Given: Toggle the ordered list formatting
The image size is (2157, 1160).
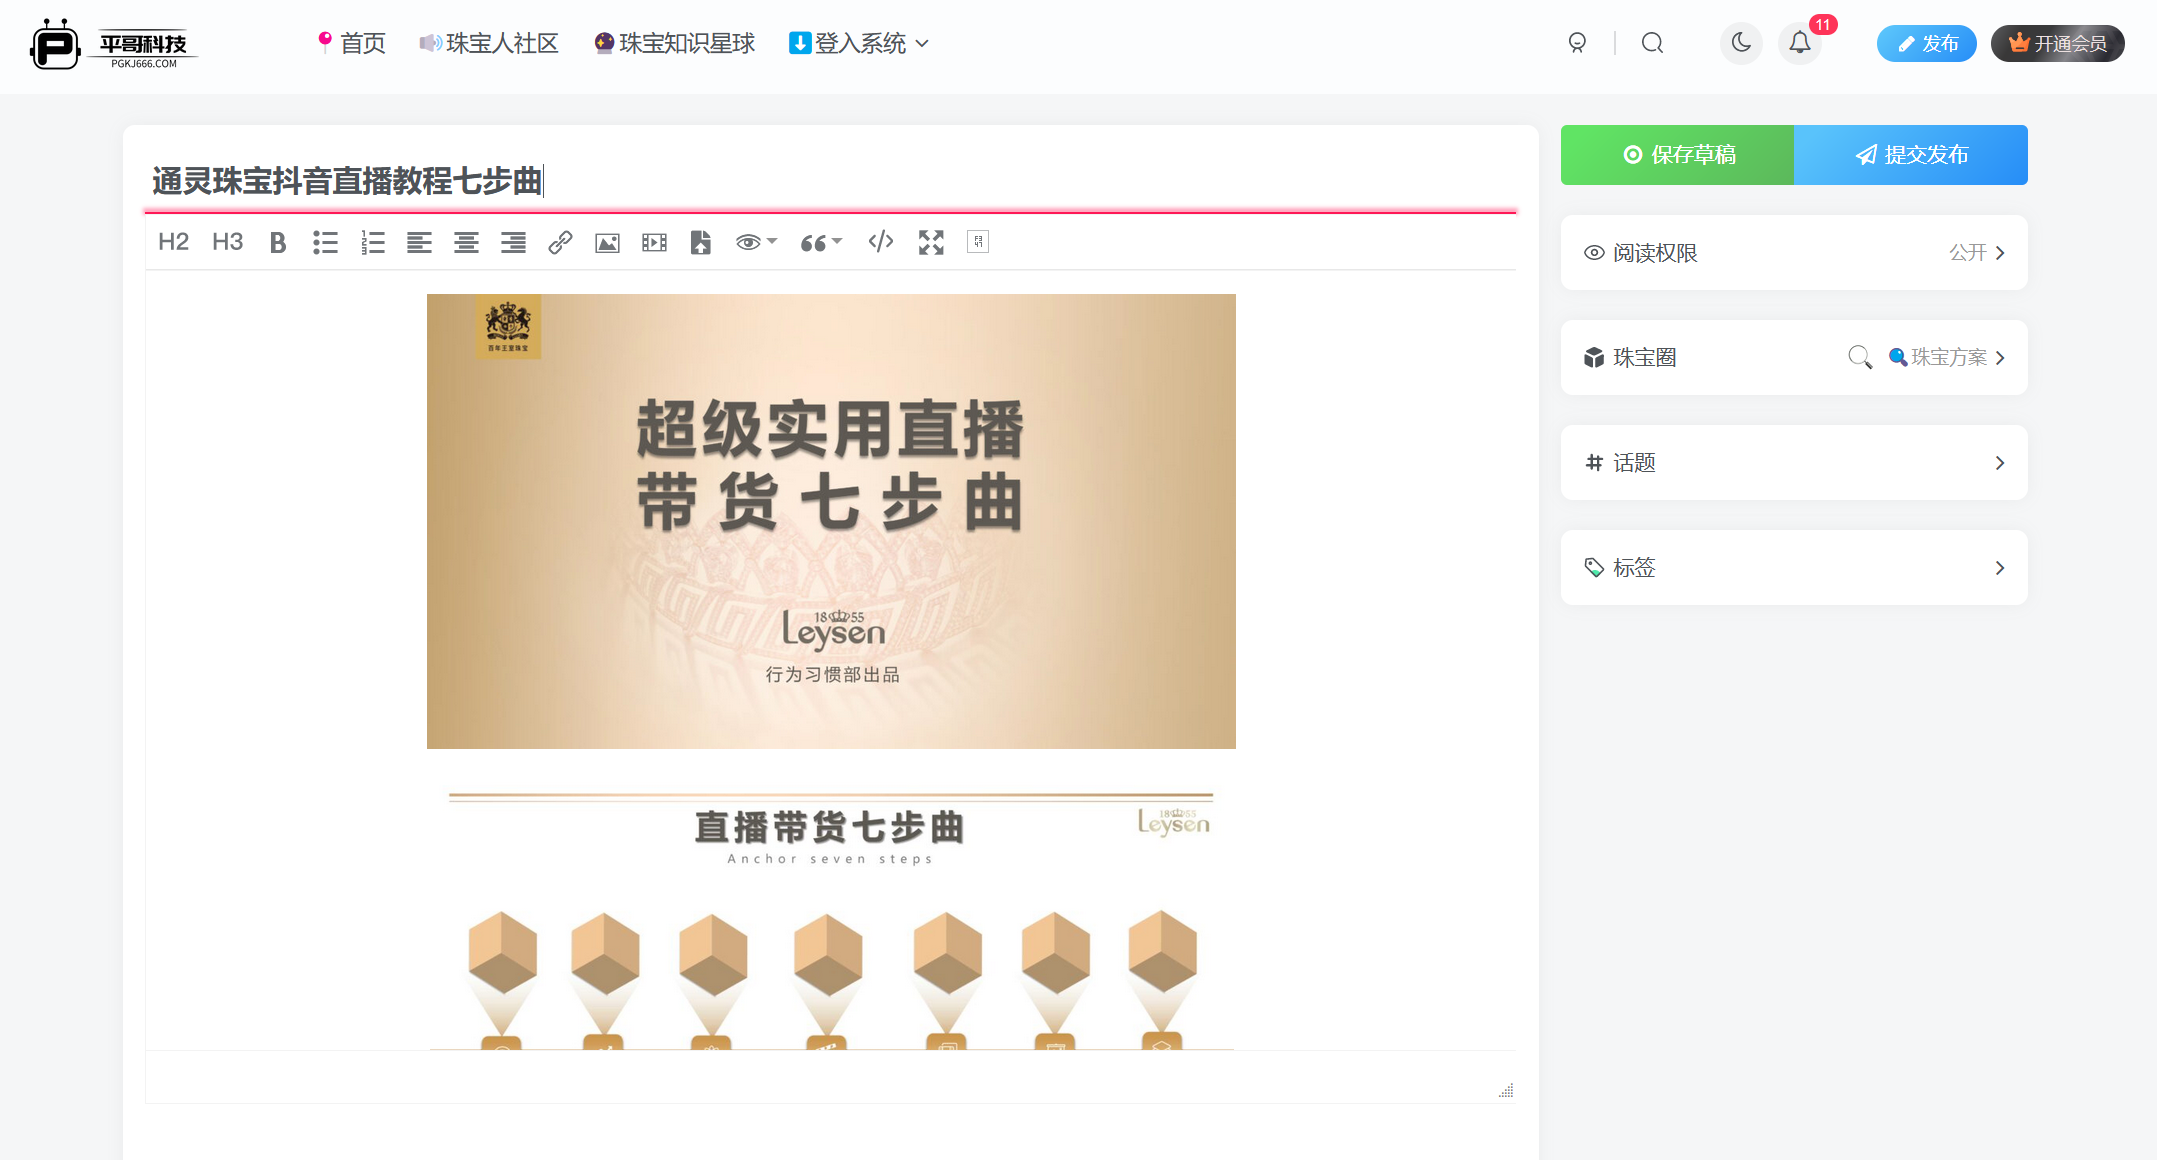Looking at the screenshot, I should tap(372, 242).
